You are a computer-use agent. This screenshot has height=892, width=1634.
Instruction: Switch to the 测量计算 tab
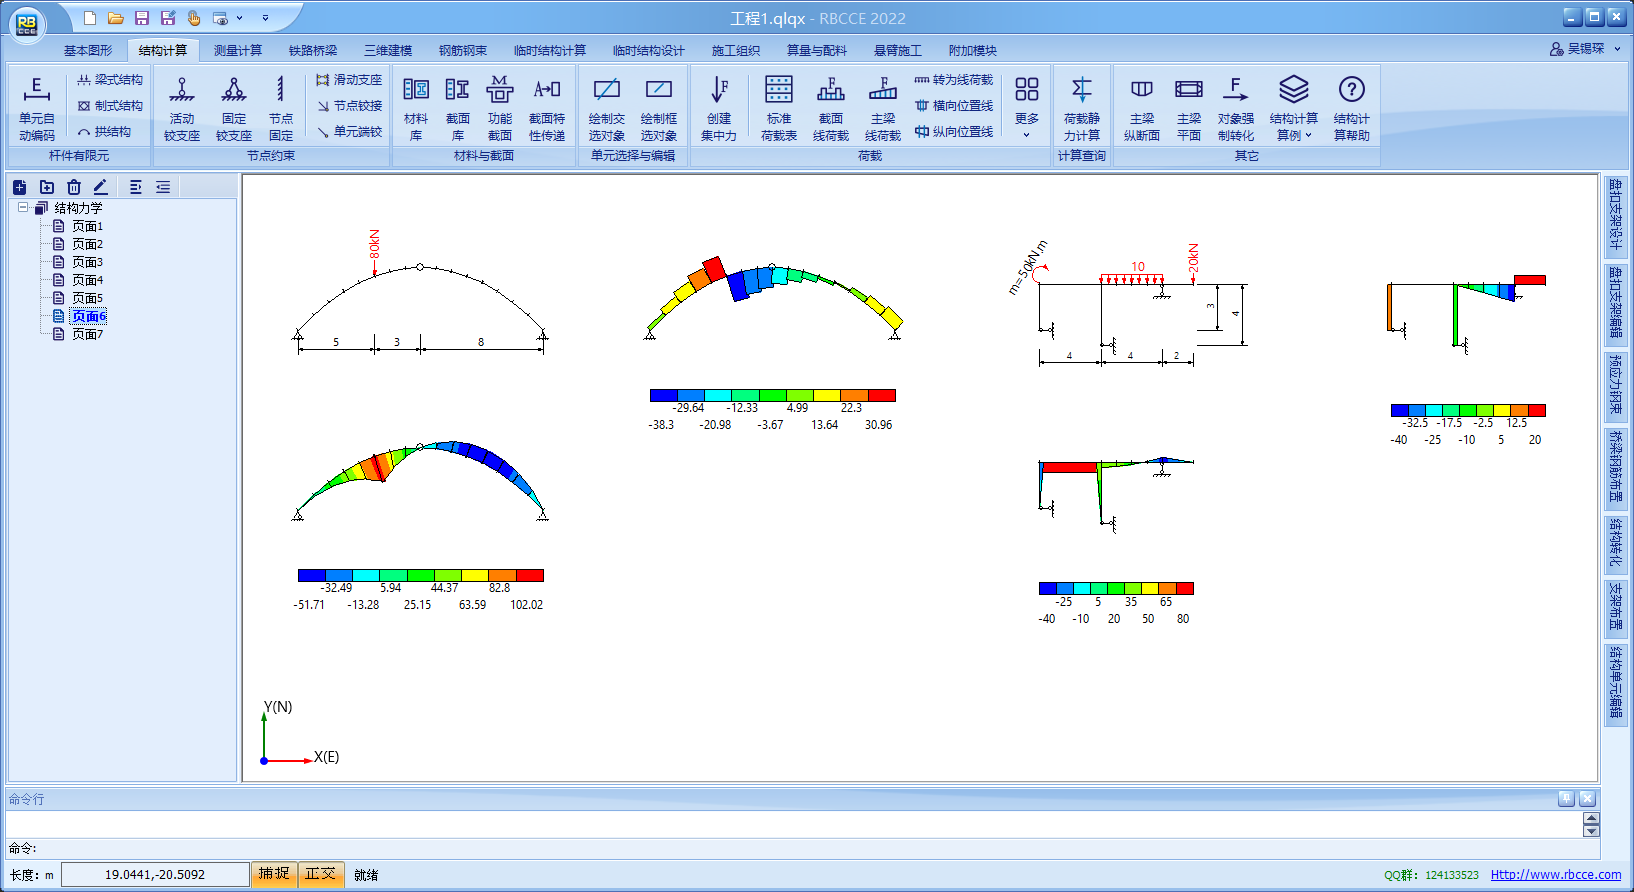(237, 50)
